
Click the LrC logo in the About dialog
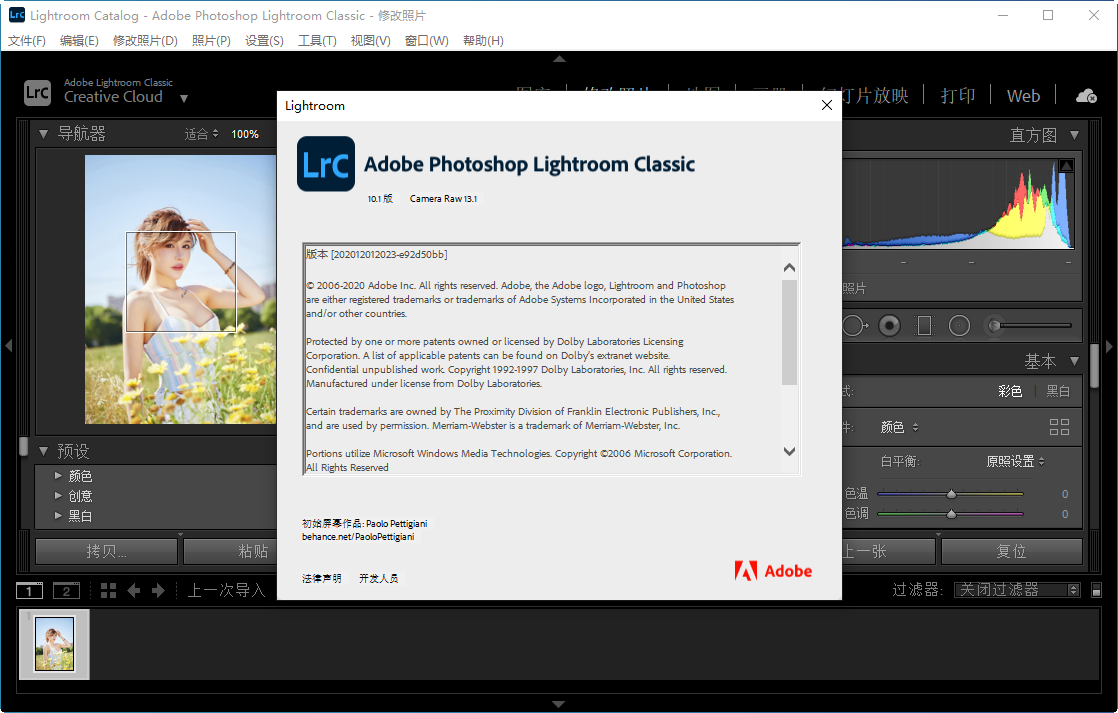point(325,166)
